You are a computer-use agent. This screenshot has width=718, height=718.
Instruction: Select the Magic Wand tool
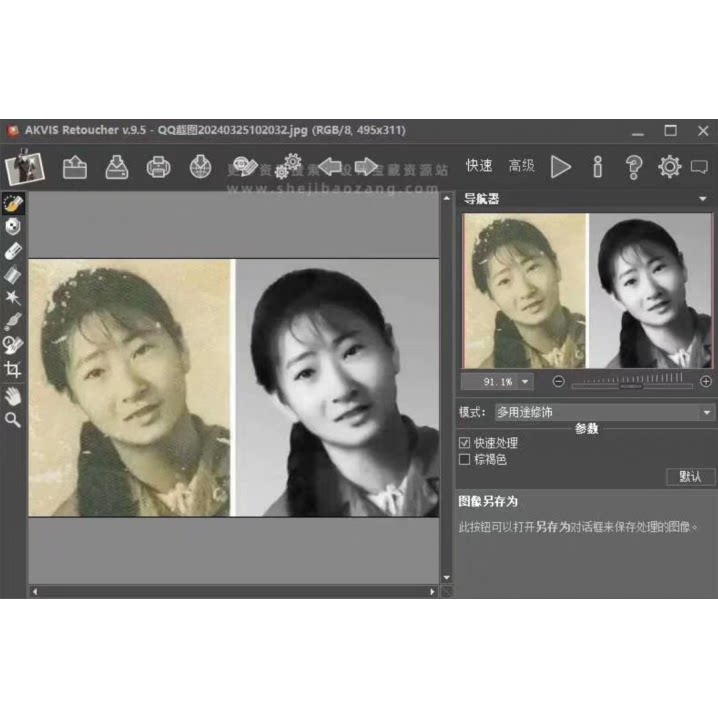coord(13,298)
